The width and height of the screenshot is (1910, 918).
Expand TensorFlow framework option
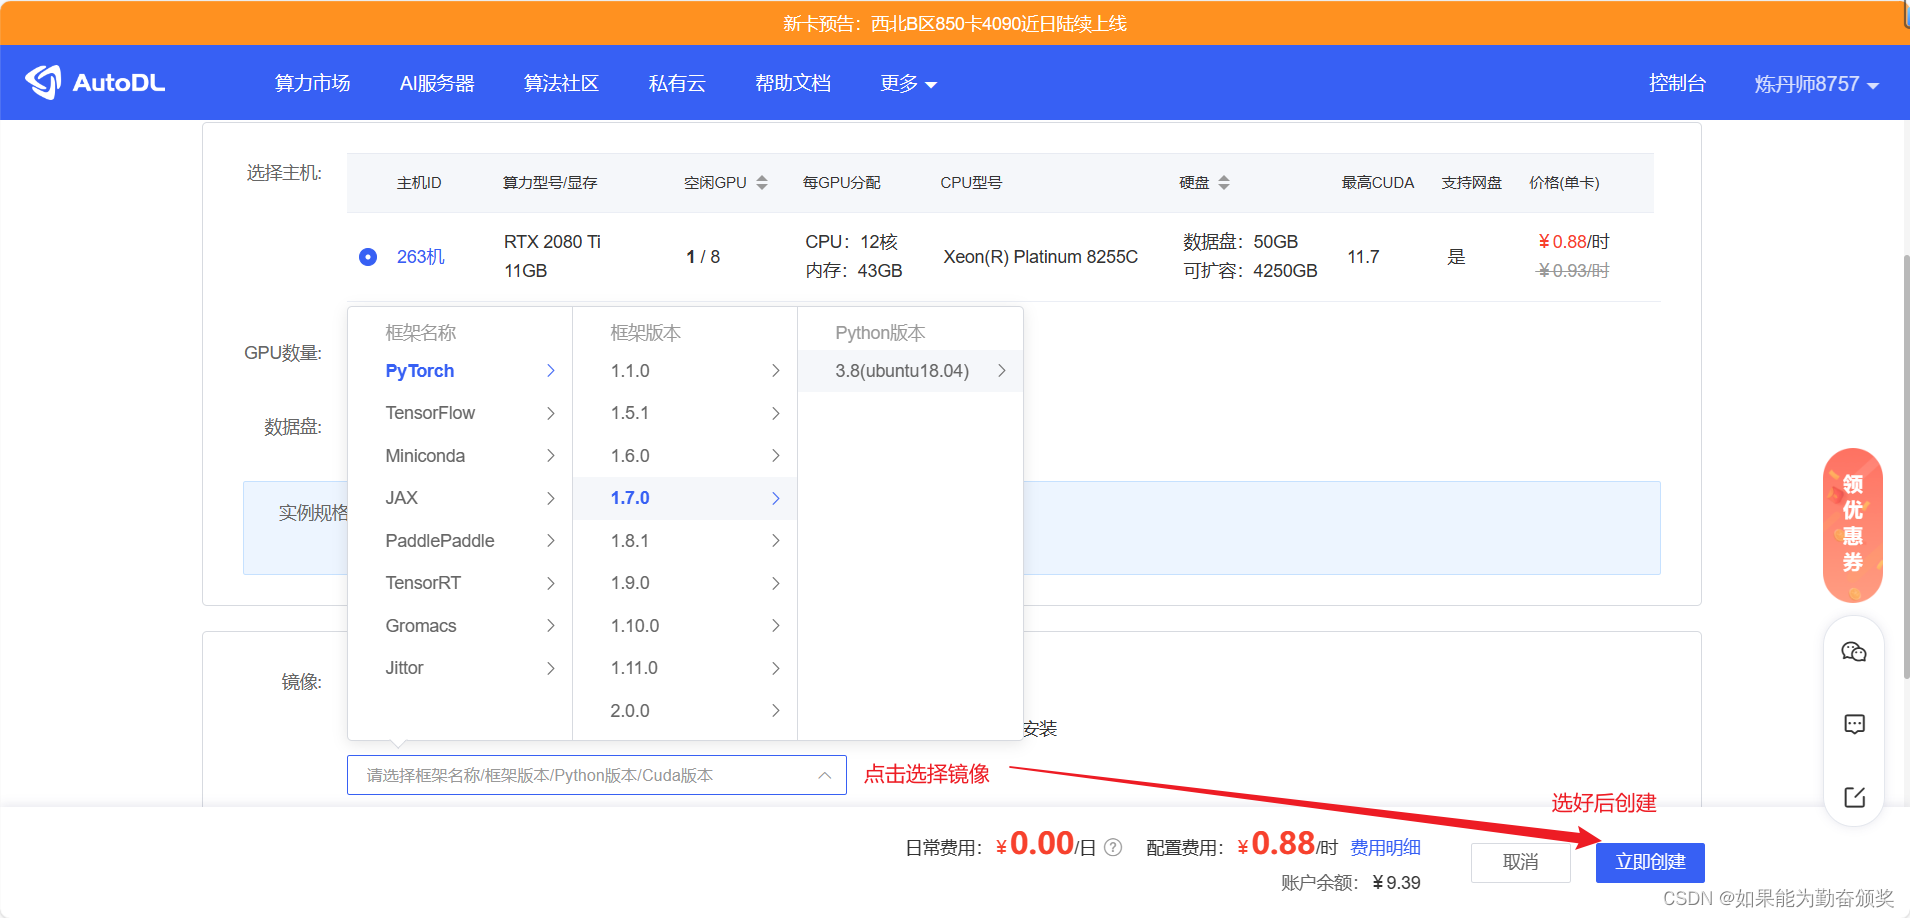tap(460, 413)
